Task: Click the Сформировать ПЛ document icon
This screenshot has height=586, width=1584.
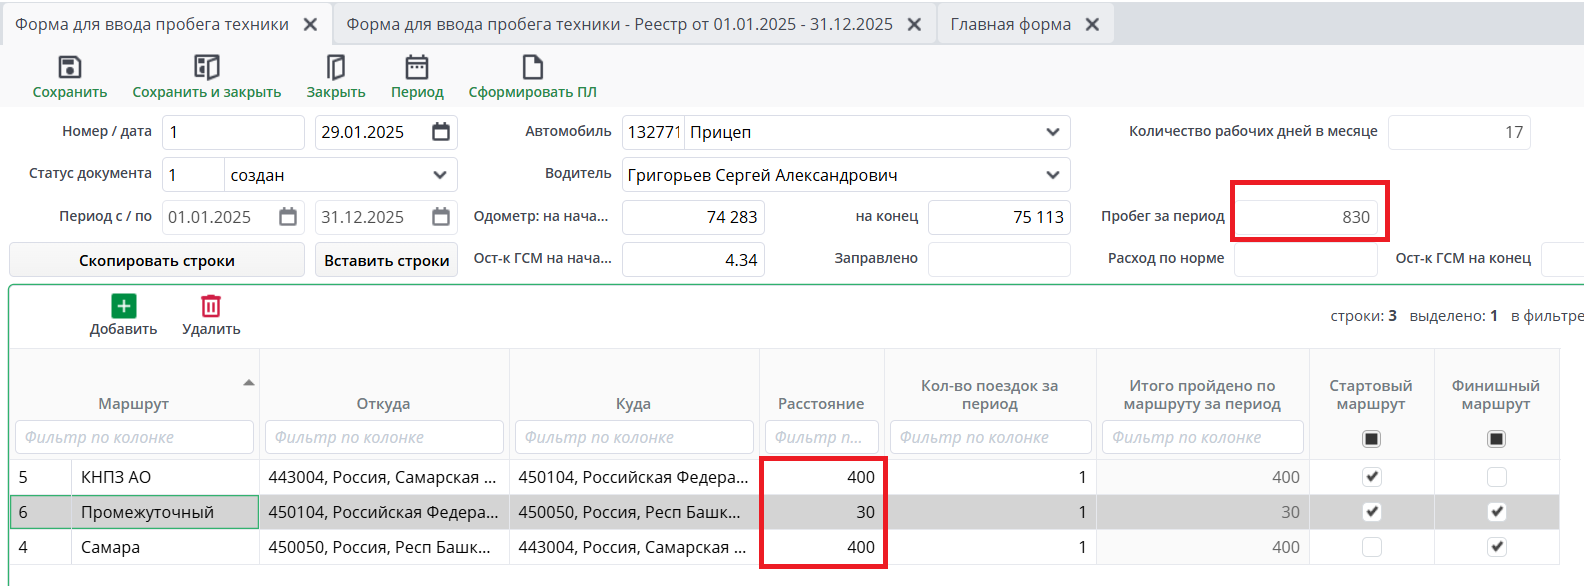Action: coord(532,67)
